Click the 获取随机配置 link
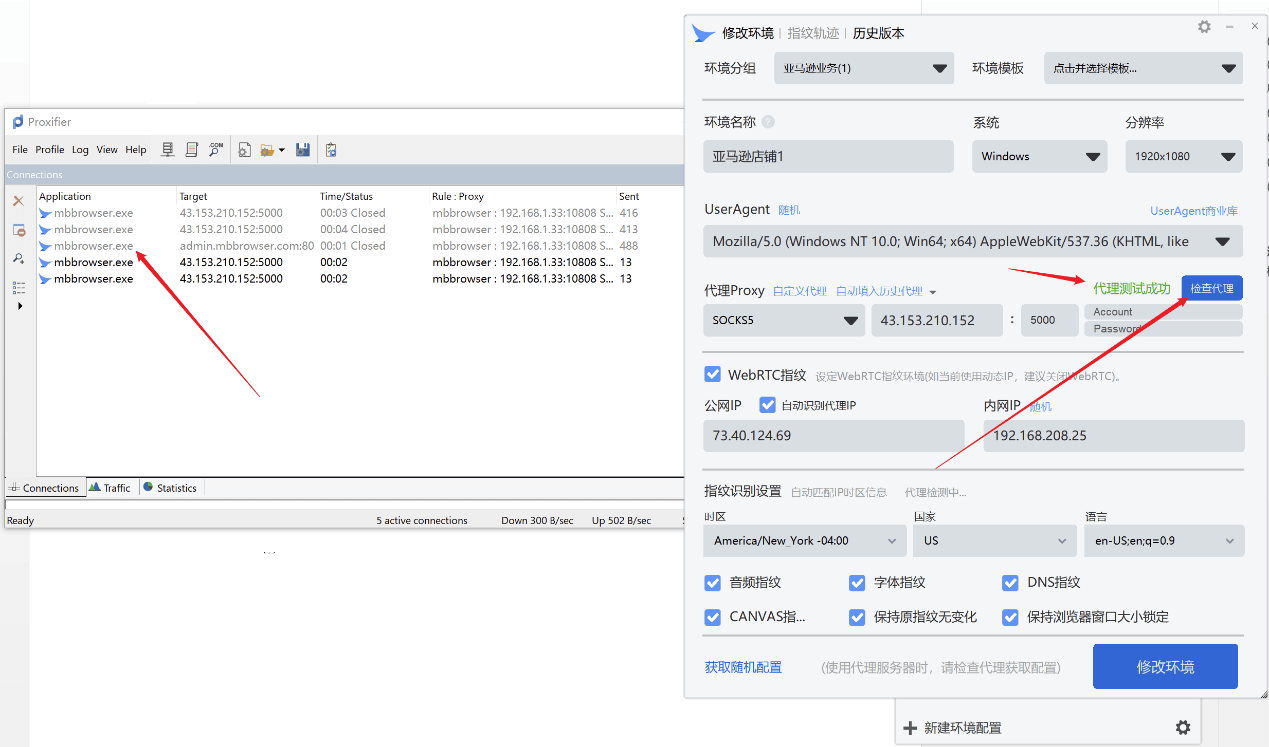The image size is (1269, 747). click(x=742, y=666)
